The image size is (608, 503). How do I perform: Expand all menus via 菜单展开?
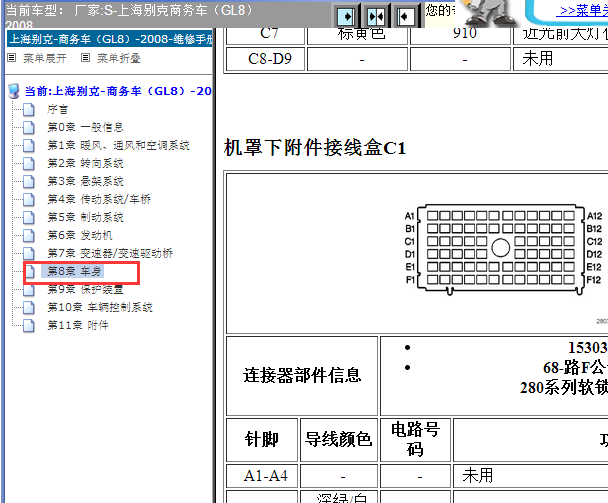(45, 58)
